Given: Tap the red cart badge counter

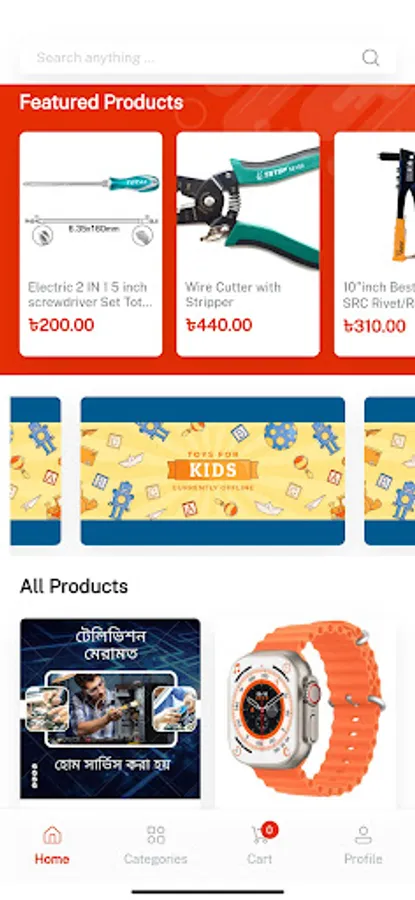Looking at the screenshot, I should pyautogui.click(x=270, y=829).
